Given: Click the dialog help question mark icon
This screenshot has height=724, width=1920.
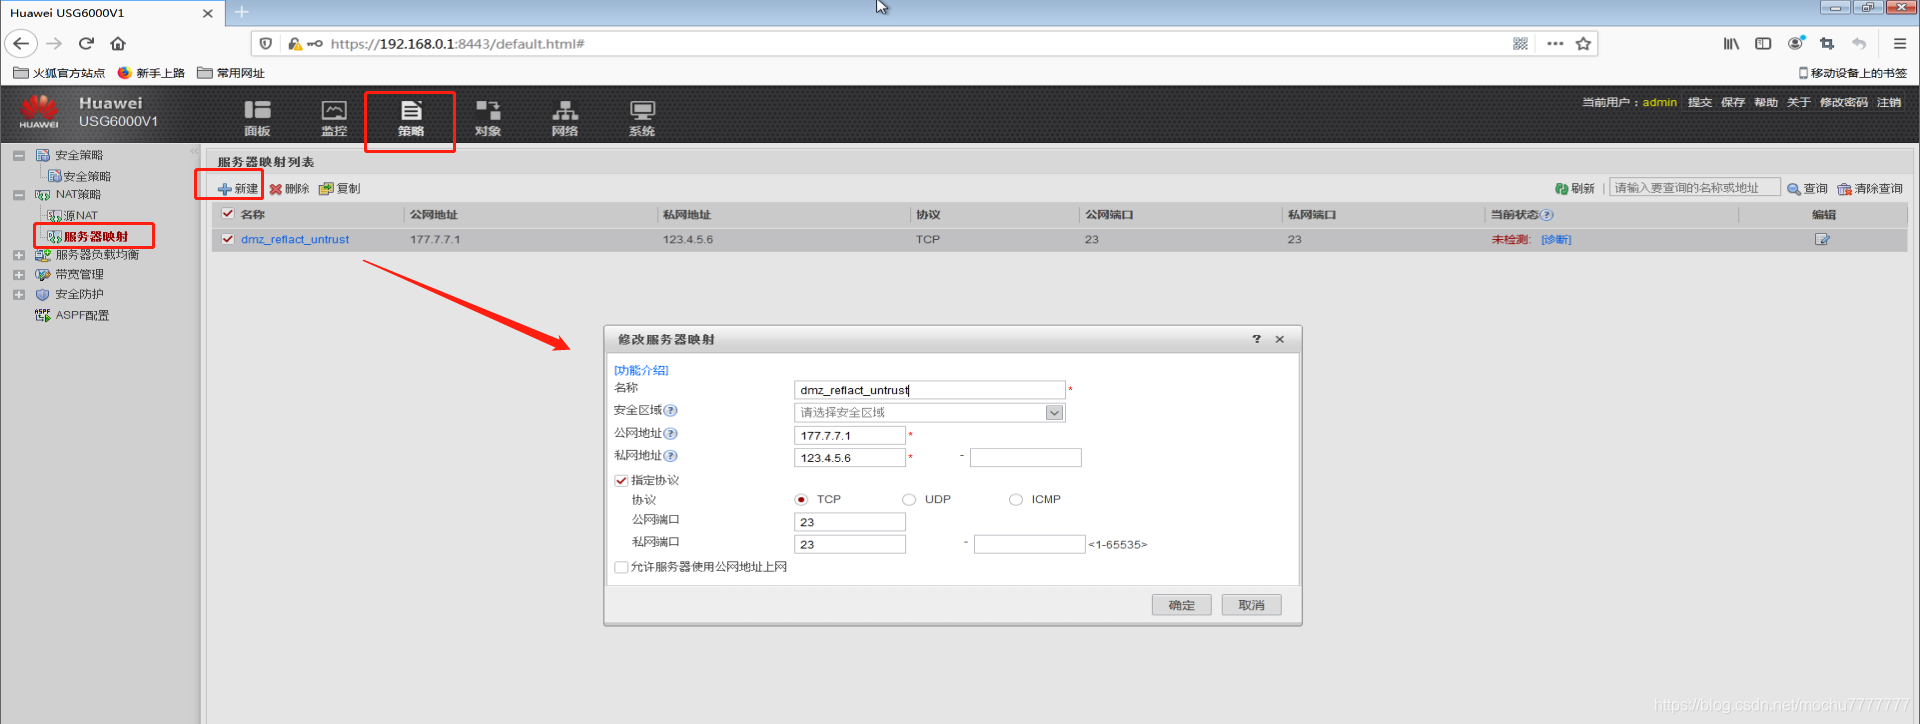Looking at the screenshot, I should [1257, 339].
